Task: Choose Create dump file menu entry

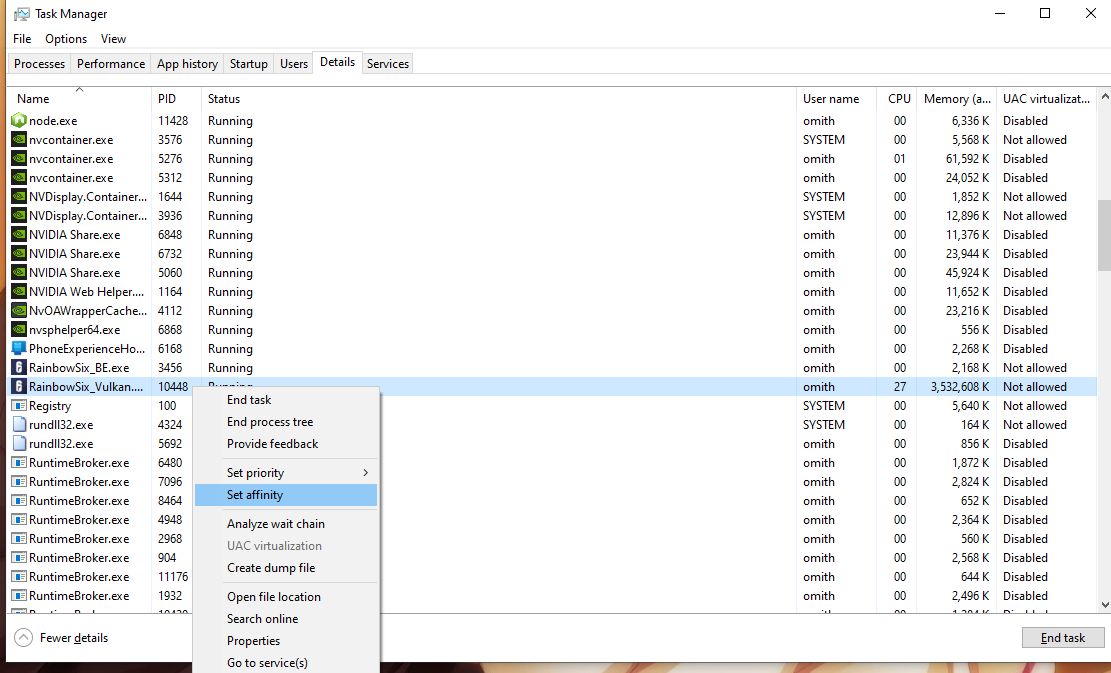Action: [286, 567]
